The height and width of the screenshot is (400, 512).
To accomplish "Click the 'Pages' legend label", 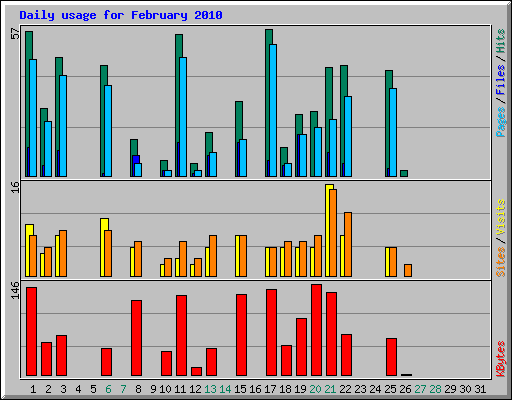I will 500,122.
